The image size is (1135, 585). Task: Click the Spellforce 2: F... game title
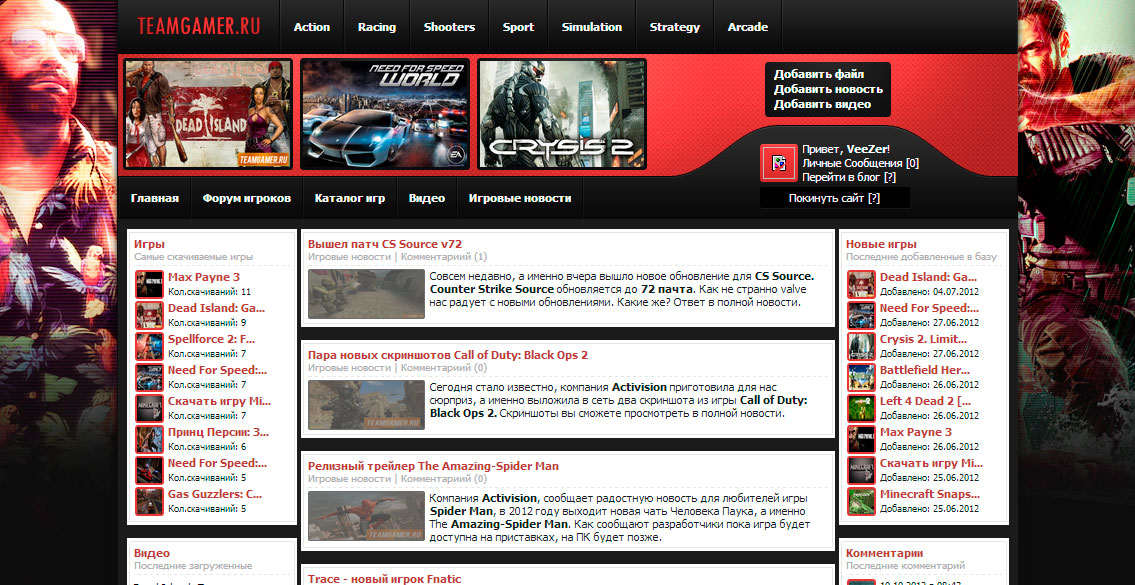pos(211,339)
